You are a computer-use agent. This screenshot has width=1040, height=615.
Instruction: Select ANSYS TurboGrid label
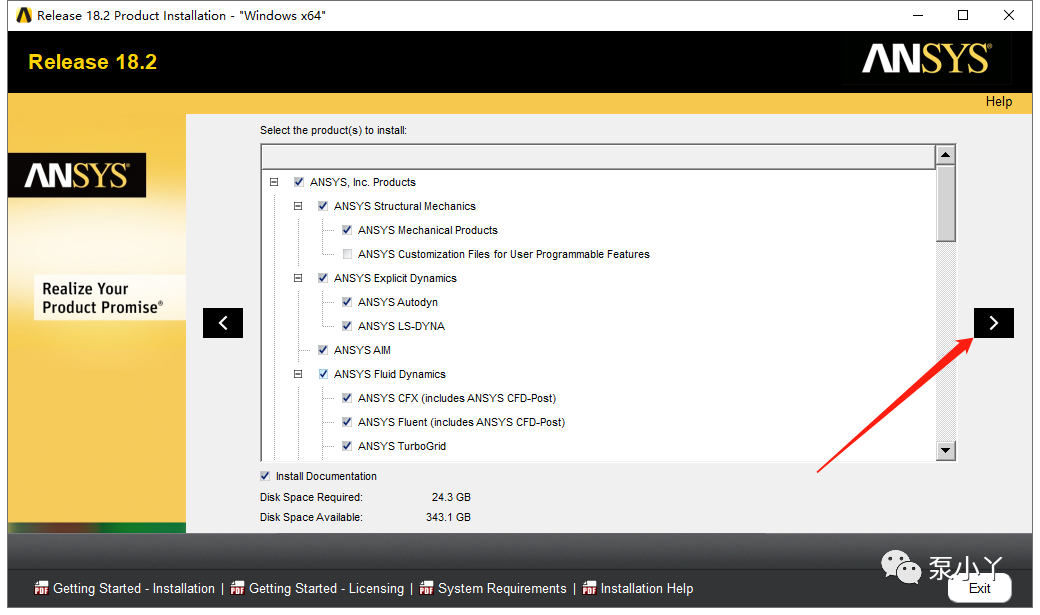click(402, 446)
